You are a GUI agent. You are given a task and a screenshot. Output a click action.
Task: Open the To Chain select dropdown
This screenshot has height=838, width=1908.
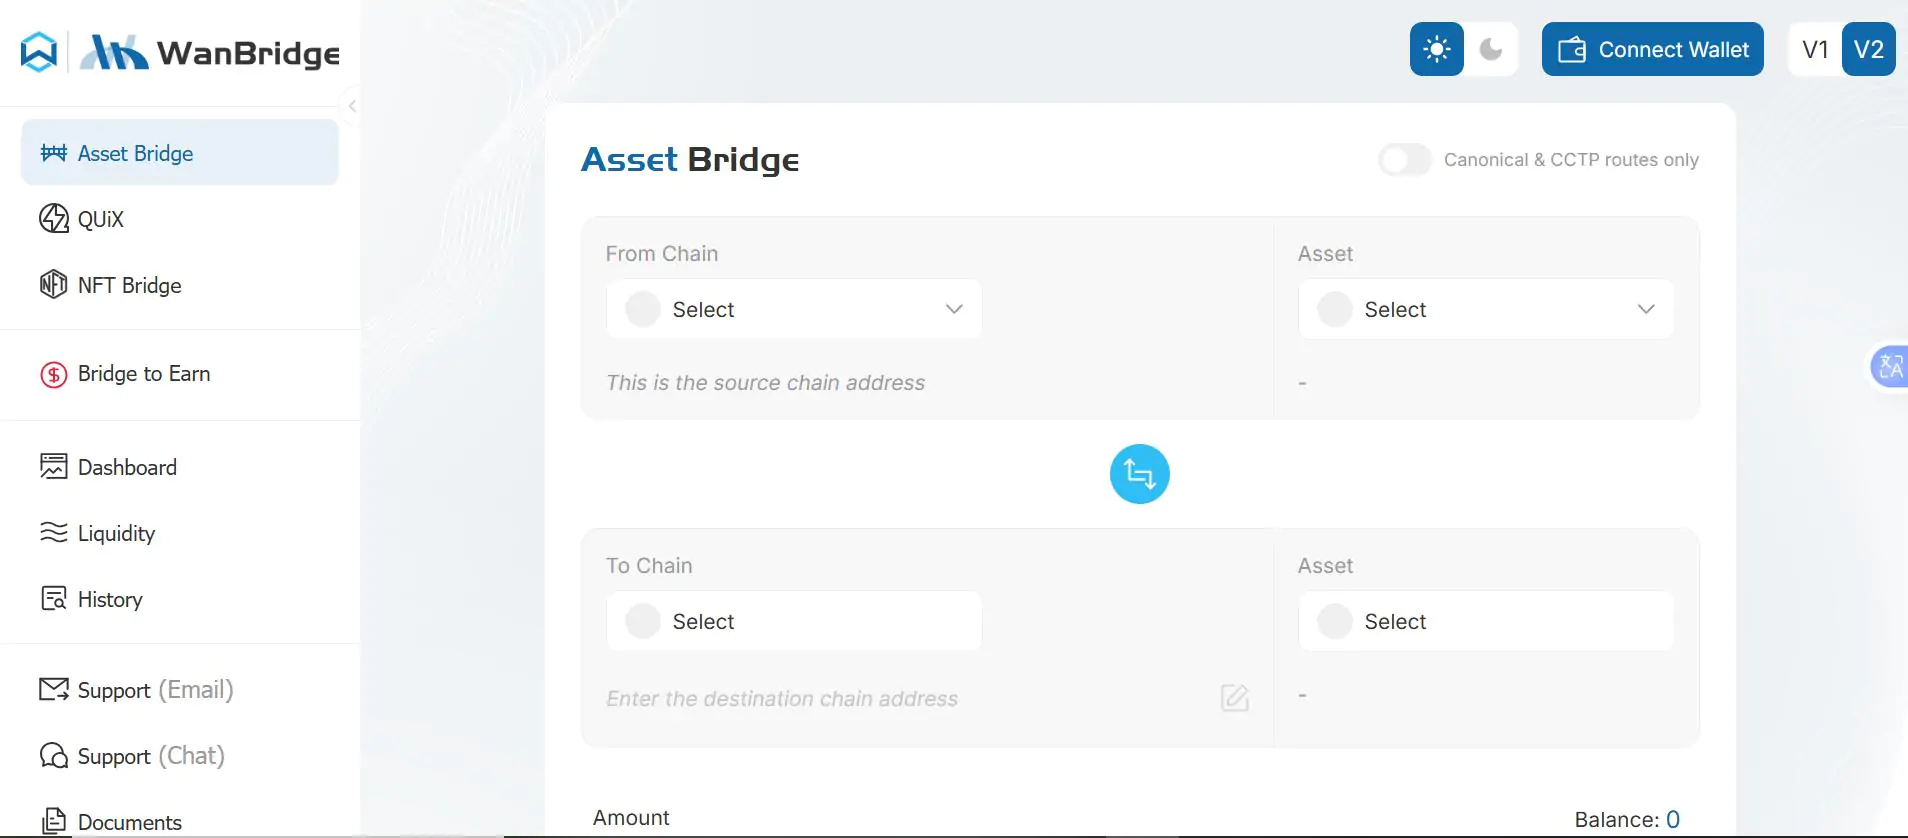point(792,621)
